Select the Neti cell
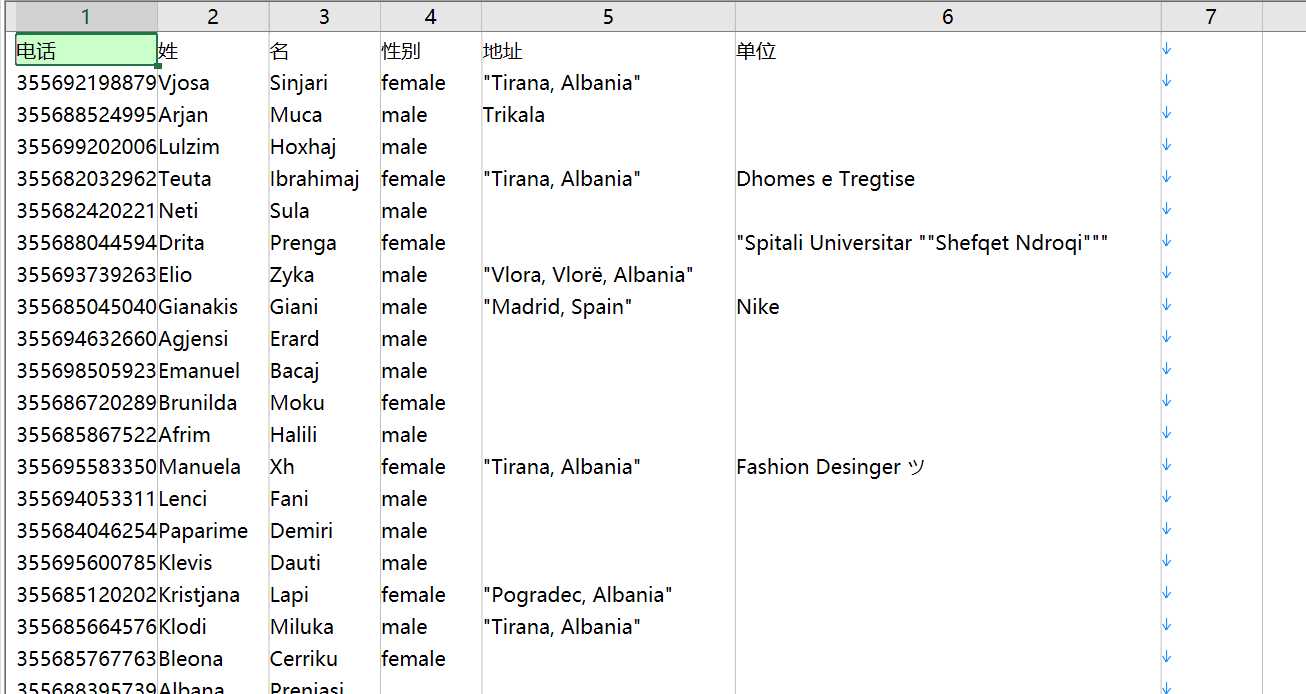This screenshot has height=694, width=1306. point(213,211)
